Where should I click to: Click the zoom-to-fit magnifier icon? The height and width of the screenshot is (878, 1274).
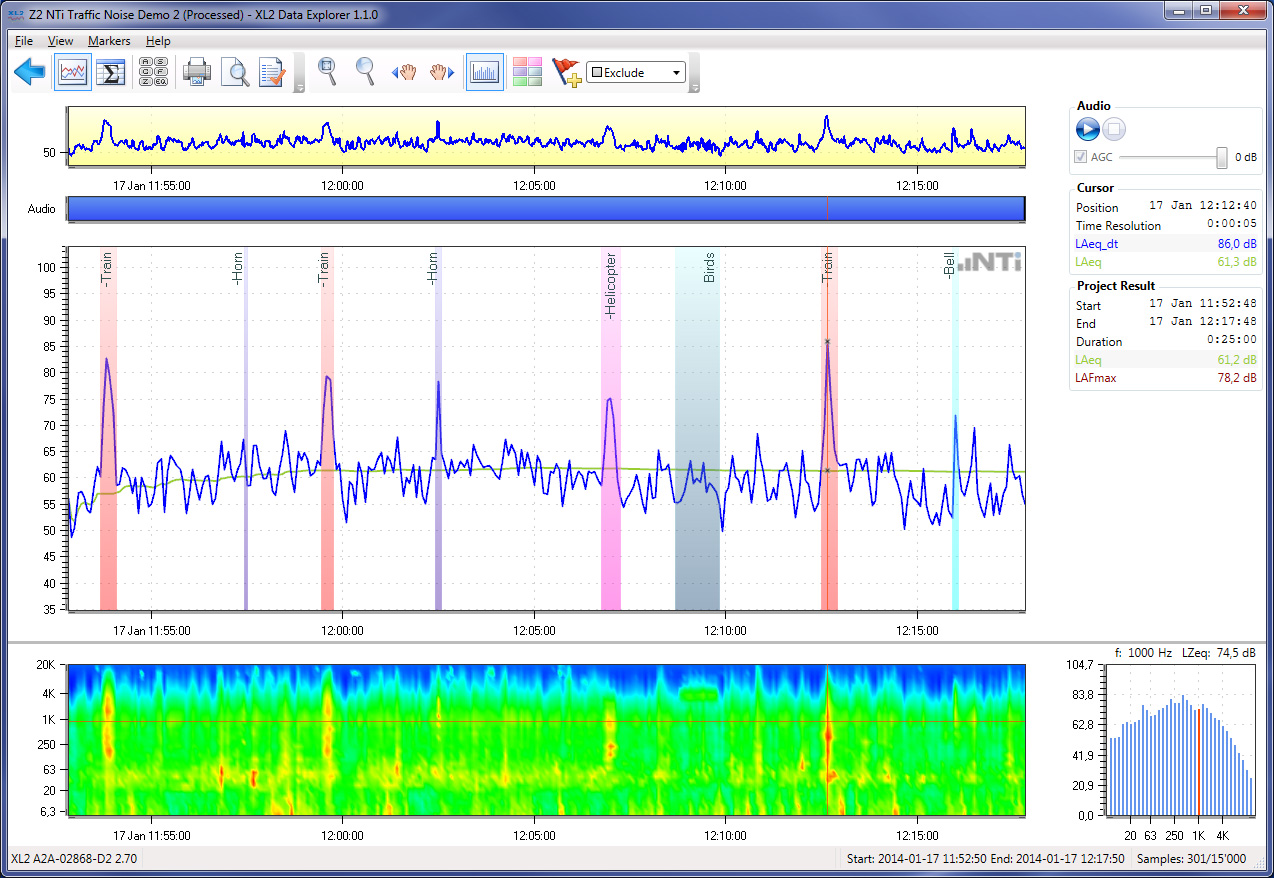(x=327, y=70)
